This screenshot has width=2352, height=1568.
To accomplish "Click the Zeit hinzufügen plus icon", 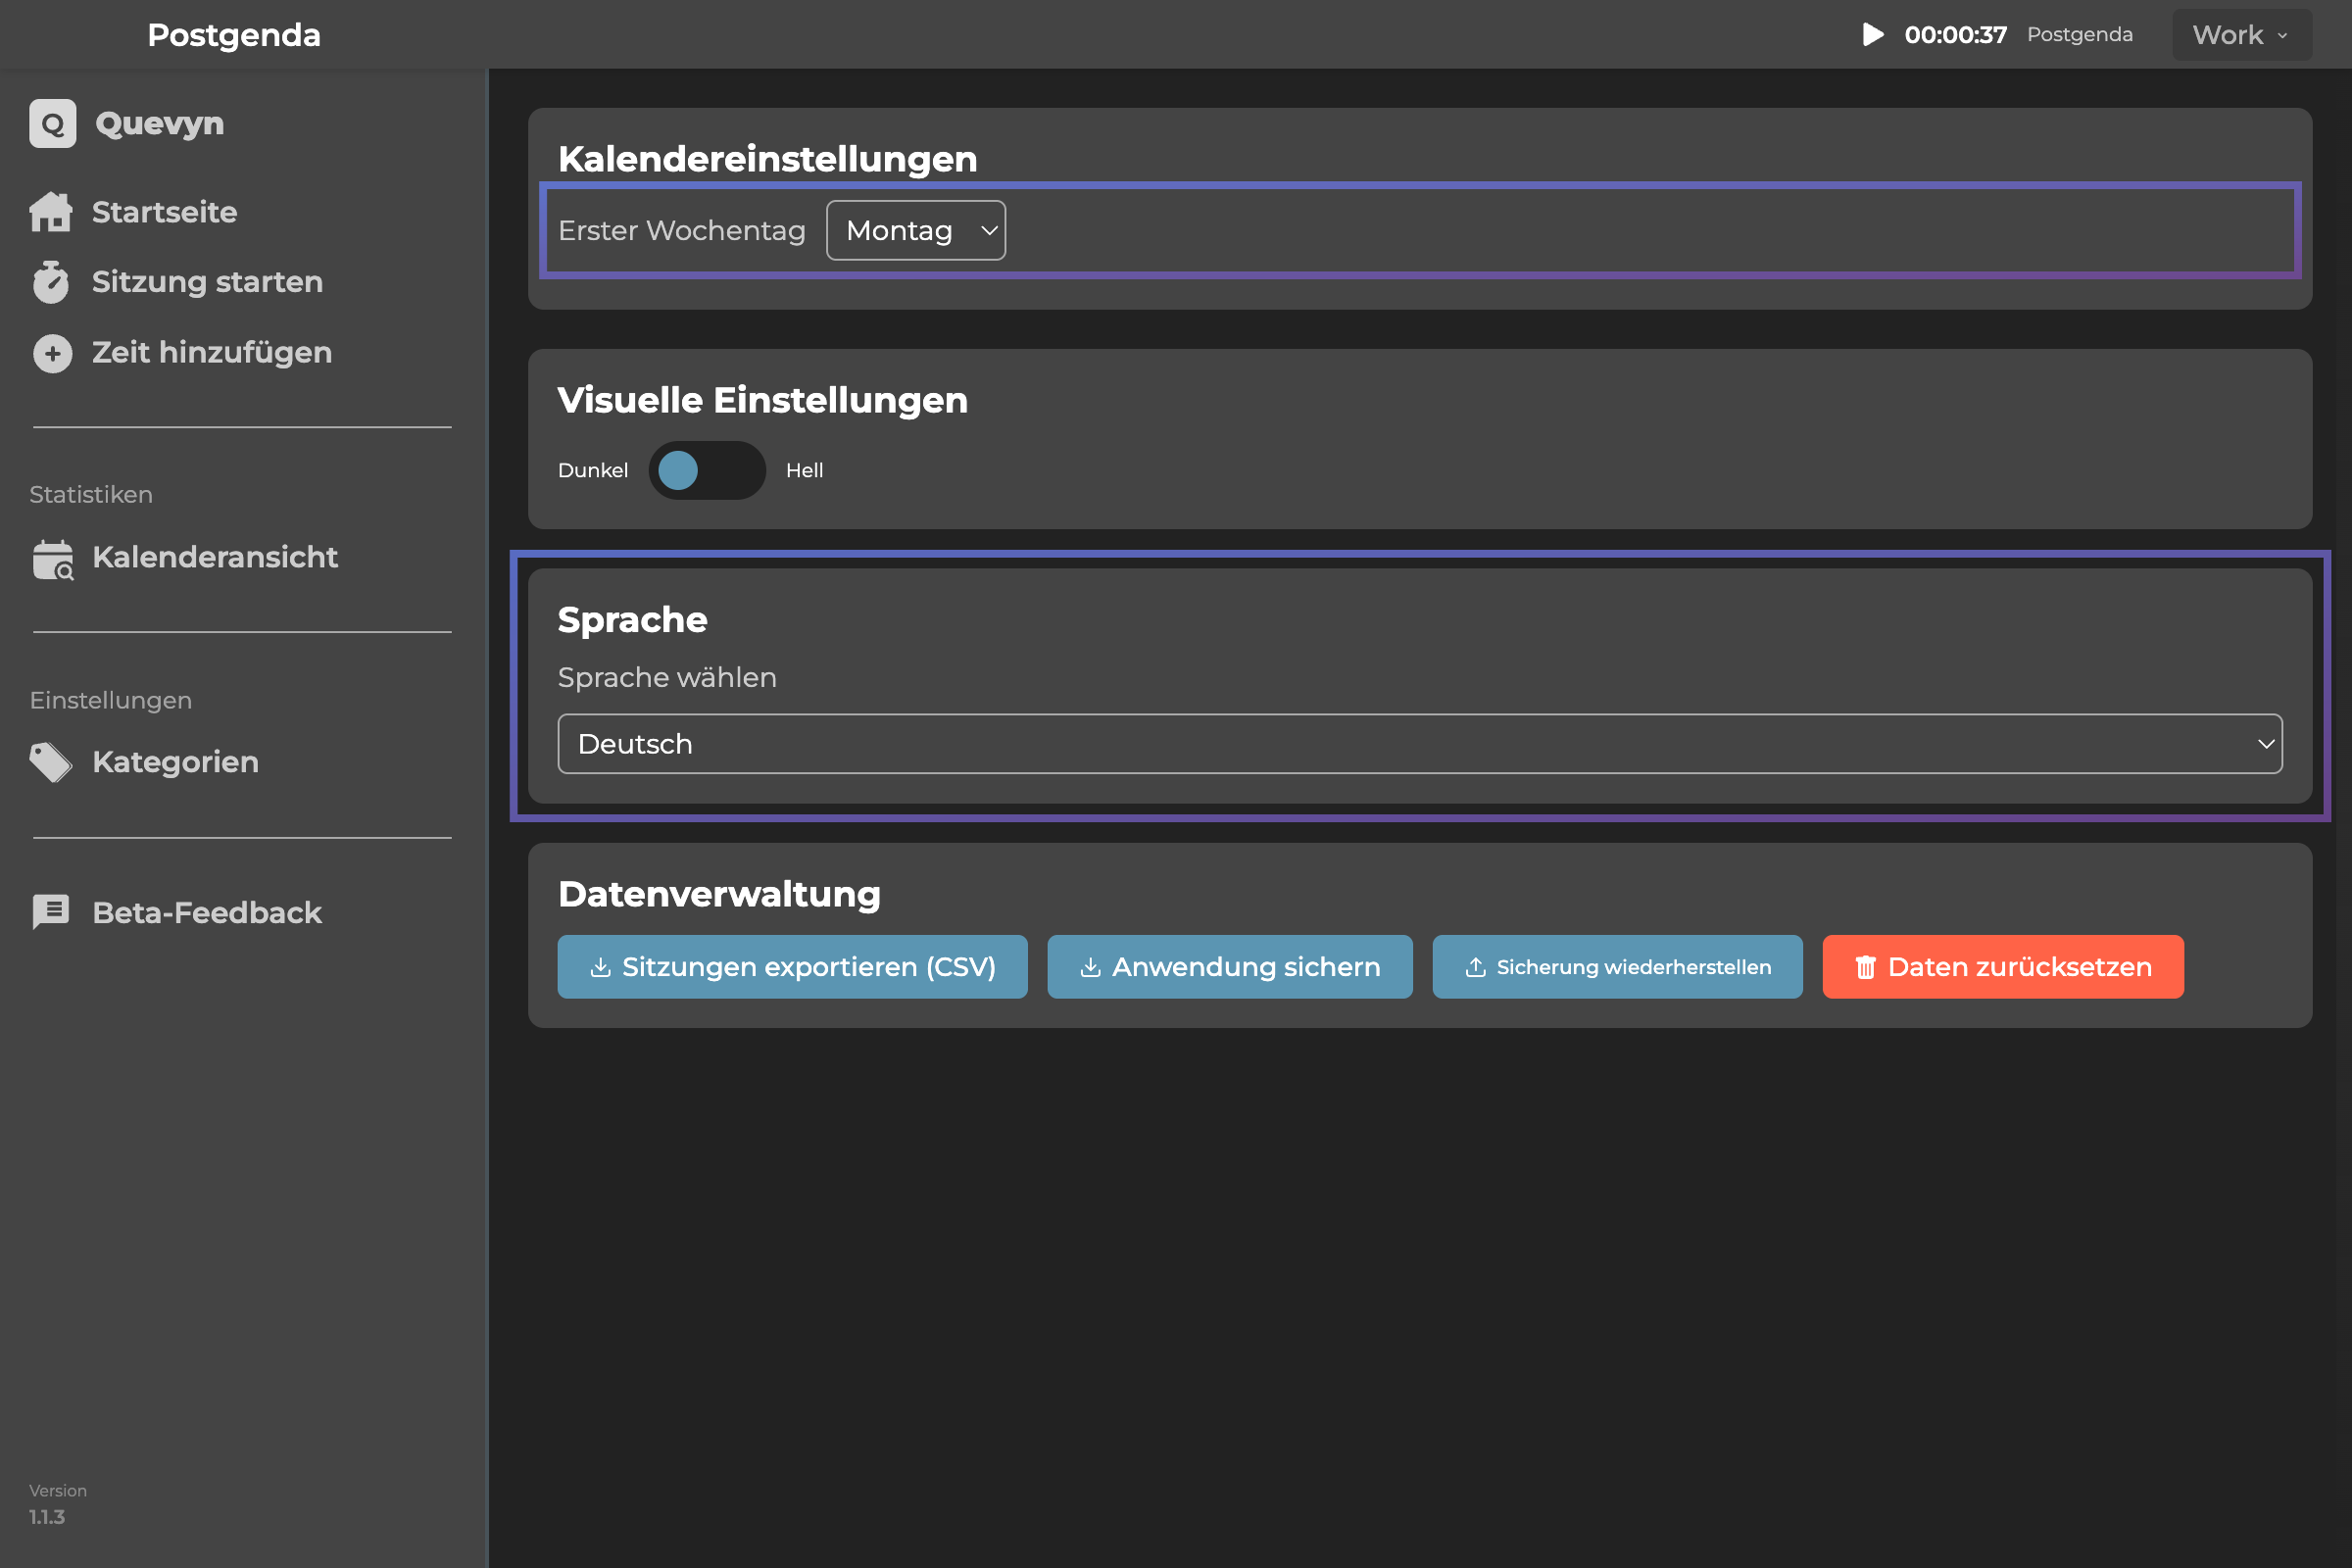I will point(53,353).
